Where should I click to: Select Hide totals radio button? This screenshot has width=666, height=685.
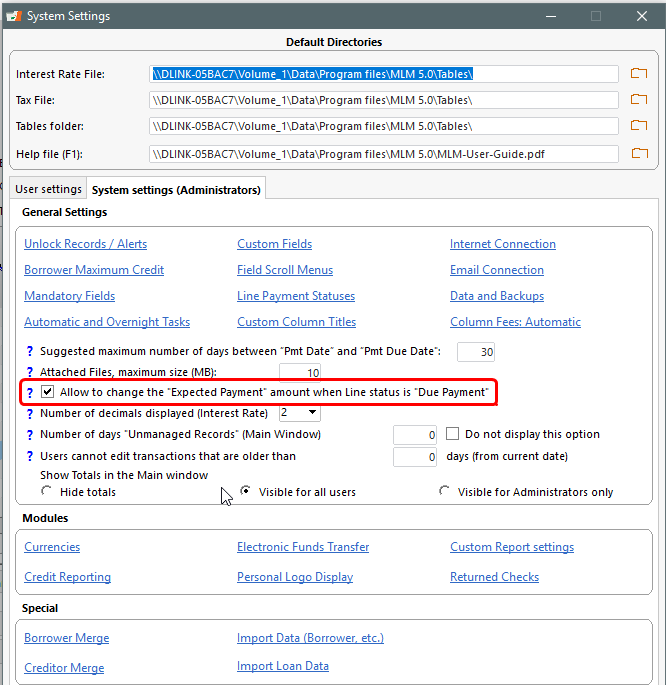pos(46,491)
